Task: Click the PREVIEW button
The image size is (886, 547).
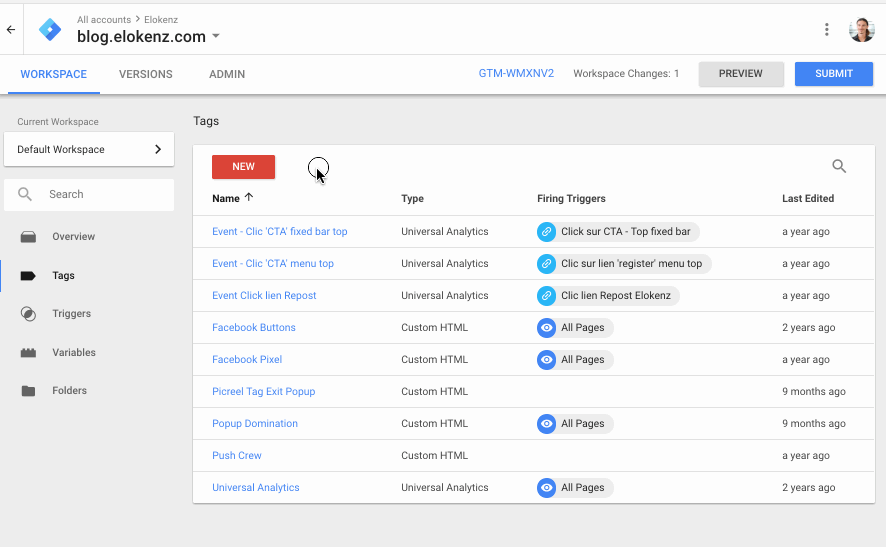Action: click(x=741, y=73)
